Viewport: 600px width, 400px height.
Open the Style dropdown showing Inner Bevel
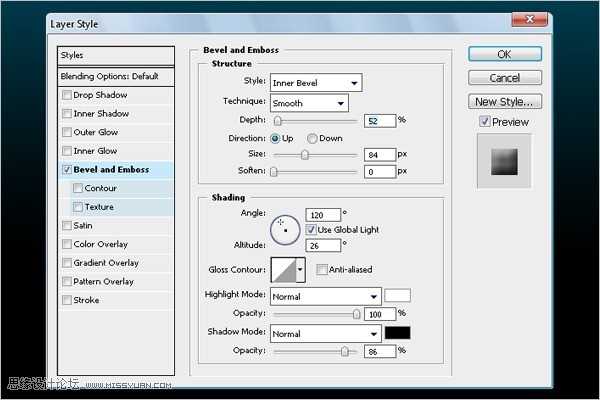[315, 82]
